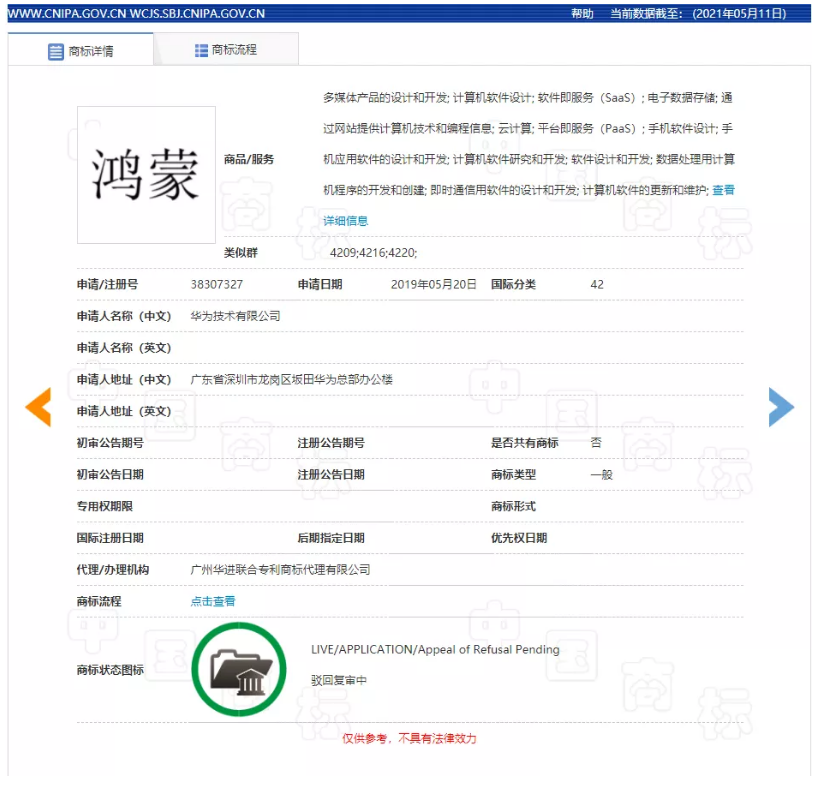The image size is (818, 785).
Task: Go to next trademark with blue arrow
Action: click(x=781, y=407)
